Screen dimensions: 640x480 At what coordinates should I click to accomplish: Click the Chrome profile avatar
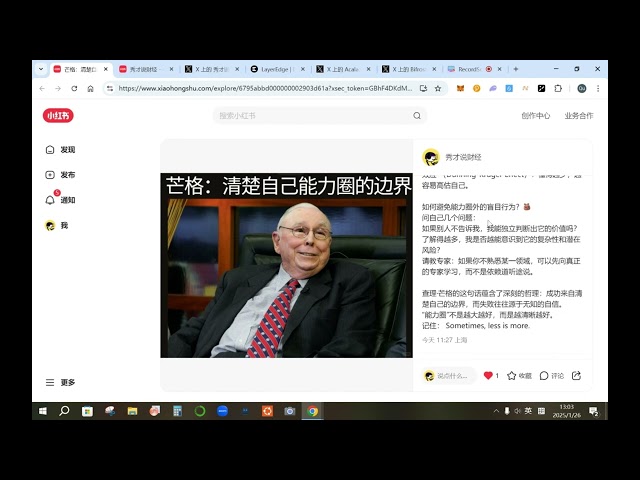click(x=582, y=89)
